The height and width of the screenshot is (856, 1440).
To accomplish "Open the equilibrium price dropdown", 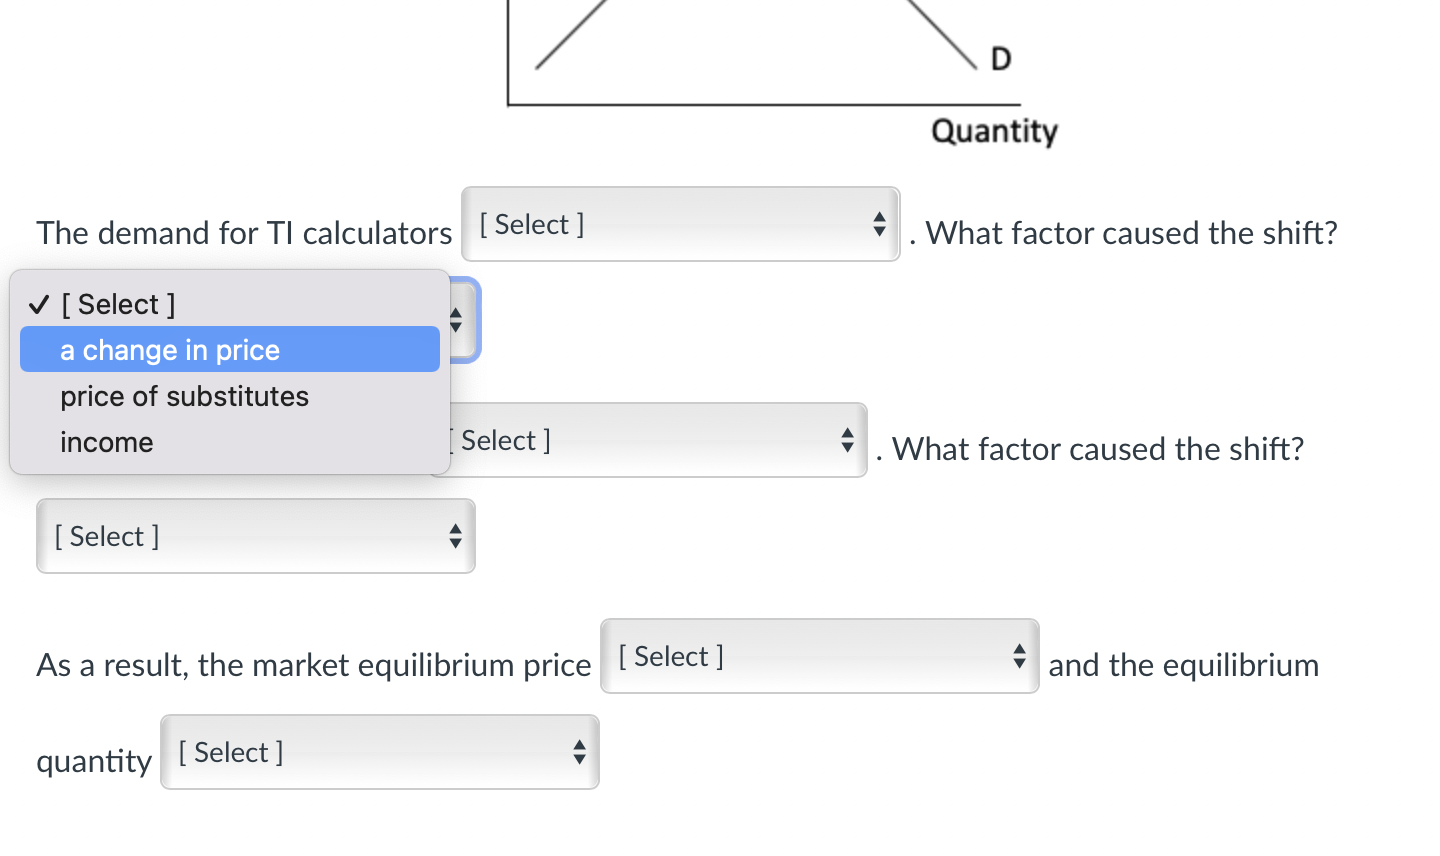I will tap(819, 656).
